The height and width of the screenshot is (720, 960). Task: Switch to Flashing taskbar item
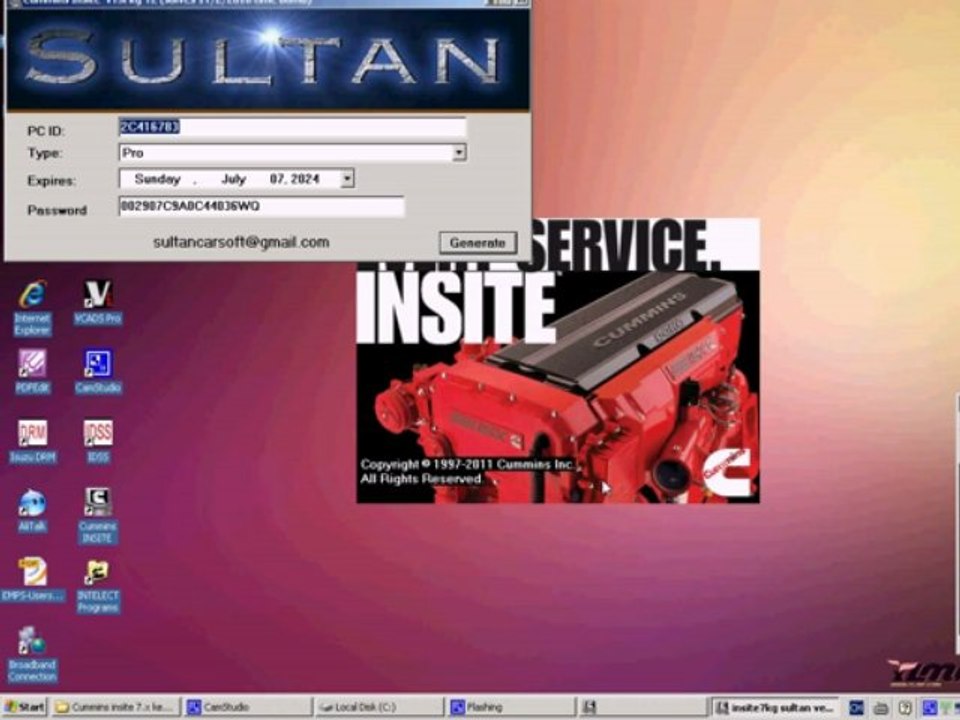(511, 707)
